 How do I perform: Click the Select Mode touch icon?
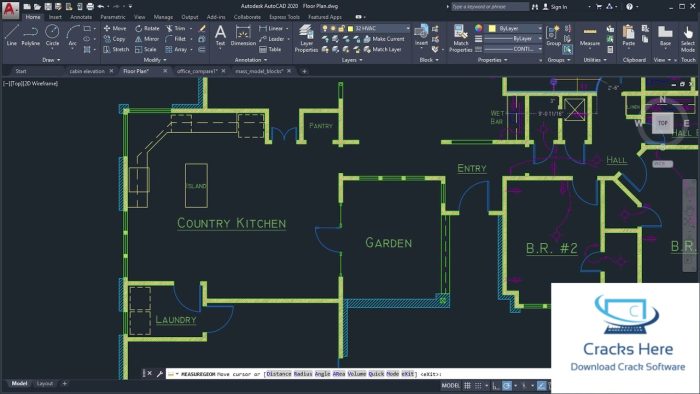688,38
